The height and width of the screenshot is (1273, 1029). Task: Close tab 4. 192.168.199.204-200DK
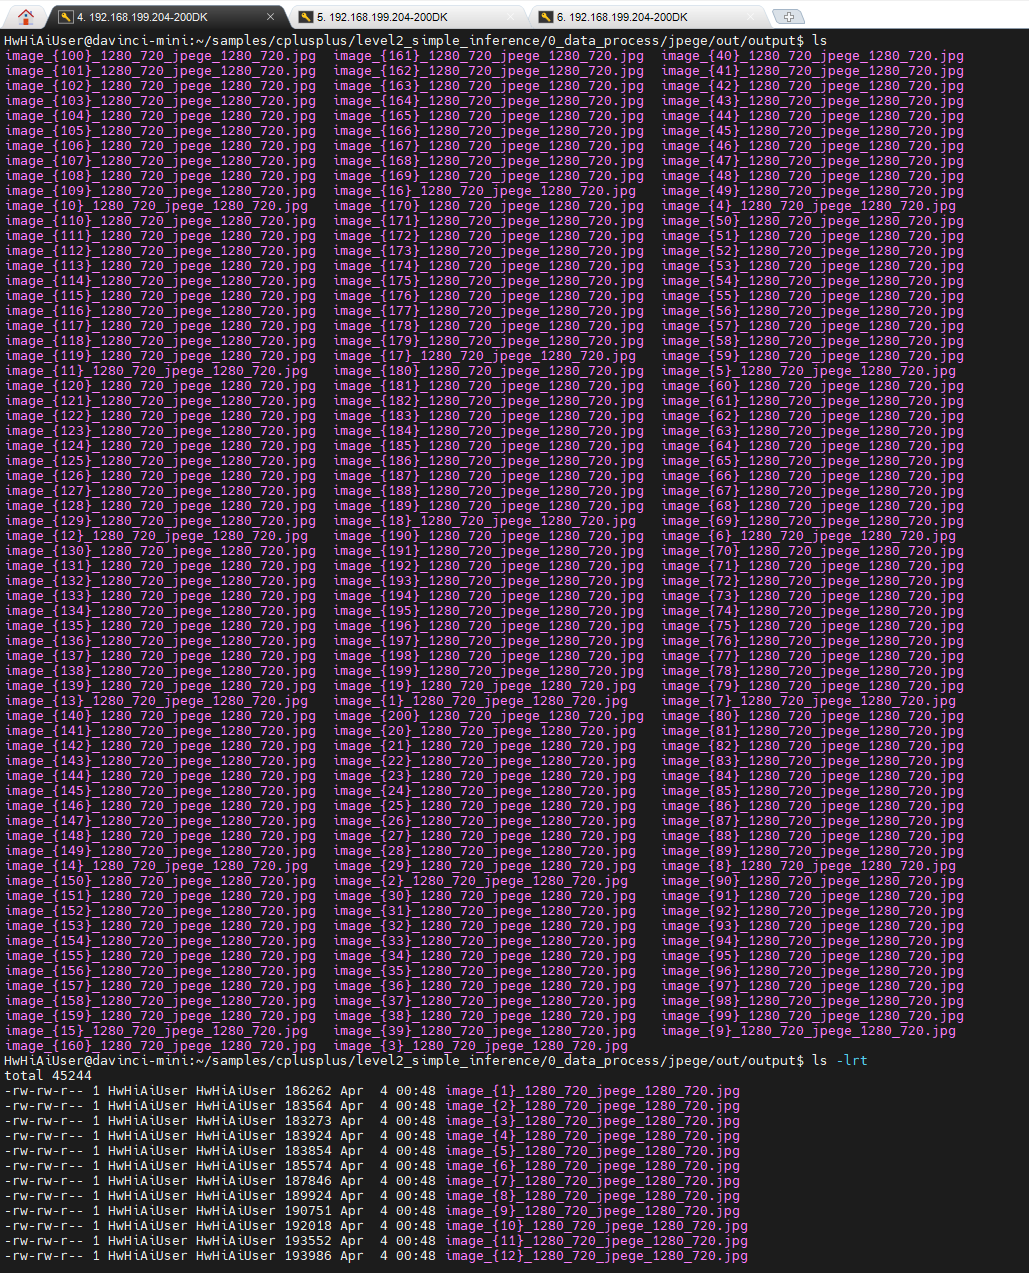coord(271,17)
